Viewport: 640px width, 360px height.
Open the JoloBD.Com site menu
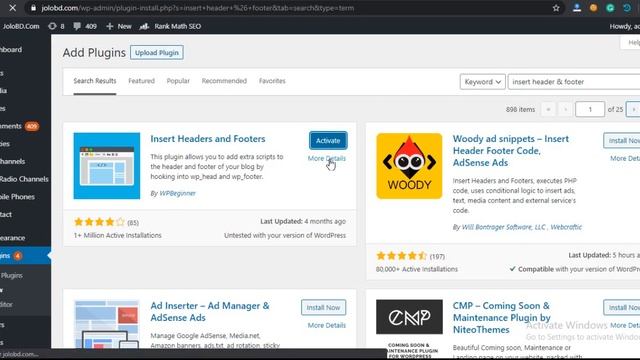point(20,26)
